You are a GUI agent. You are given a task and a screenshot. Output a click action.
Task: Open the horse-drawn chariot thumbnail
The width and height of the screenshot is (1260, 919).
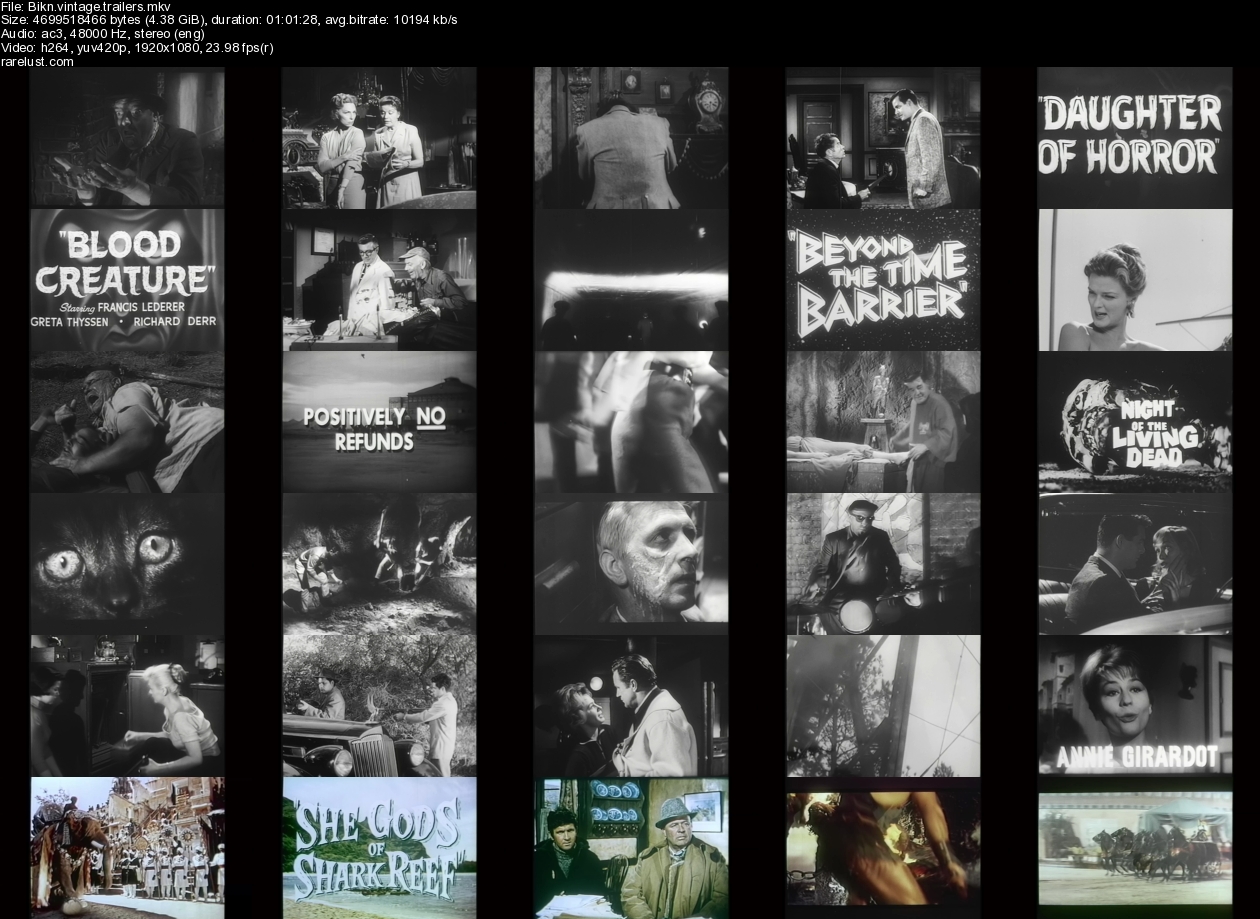pyautogui.click(x=1134, y=847)
